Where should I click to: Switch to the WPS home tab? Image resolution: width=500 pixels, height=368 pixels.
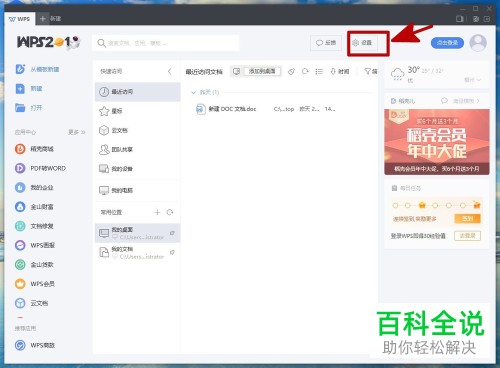pyautogui.click(x=19, y=19)
